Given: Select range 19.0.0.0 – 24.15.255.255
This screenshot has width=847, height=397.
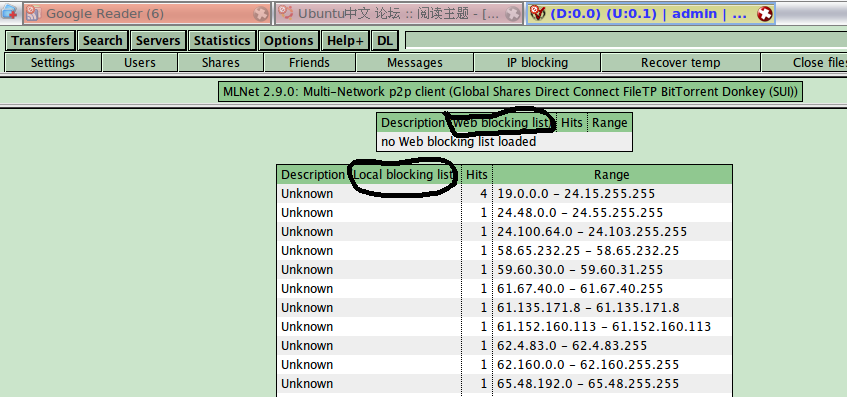Looking at the screenshot, I should [576, 193].
